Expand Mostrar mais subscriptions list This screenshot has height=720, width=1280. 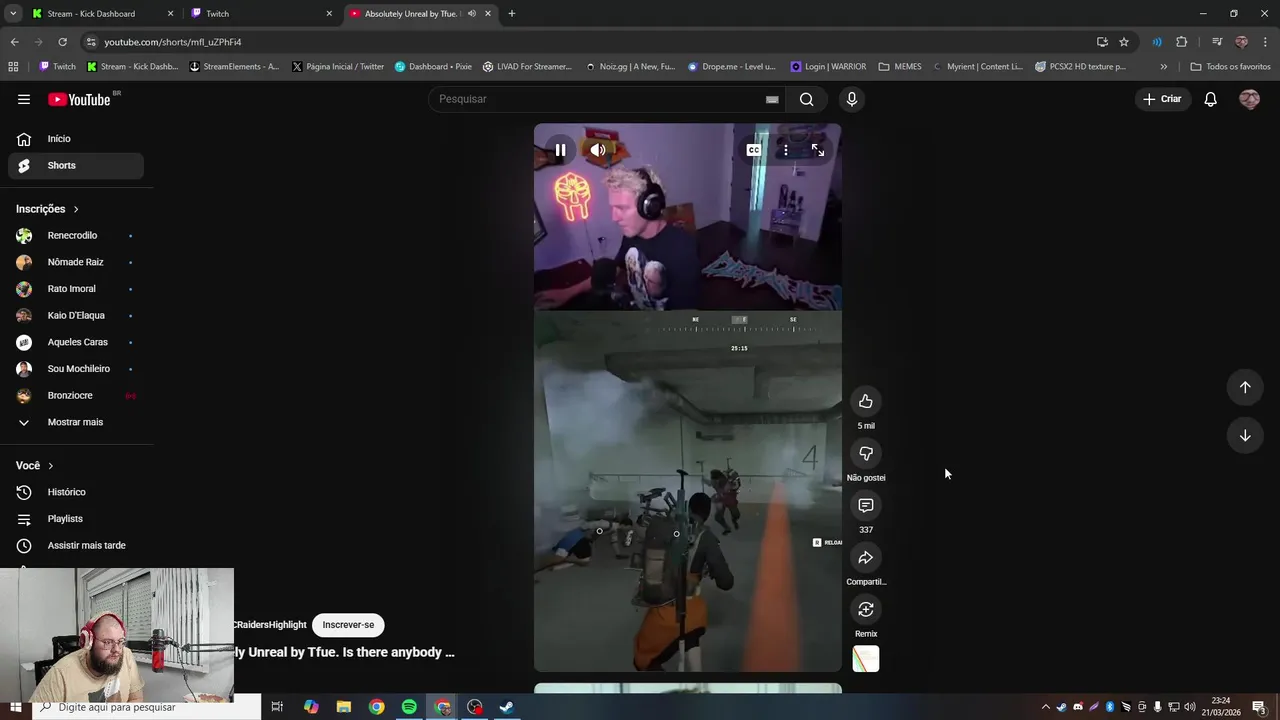click(76, 422)
